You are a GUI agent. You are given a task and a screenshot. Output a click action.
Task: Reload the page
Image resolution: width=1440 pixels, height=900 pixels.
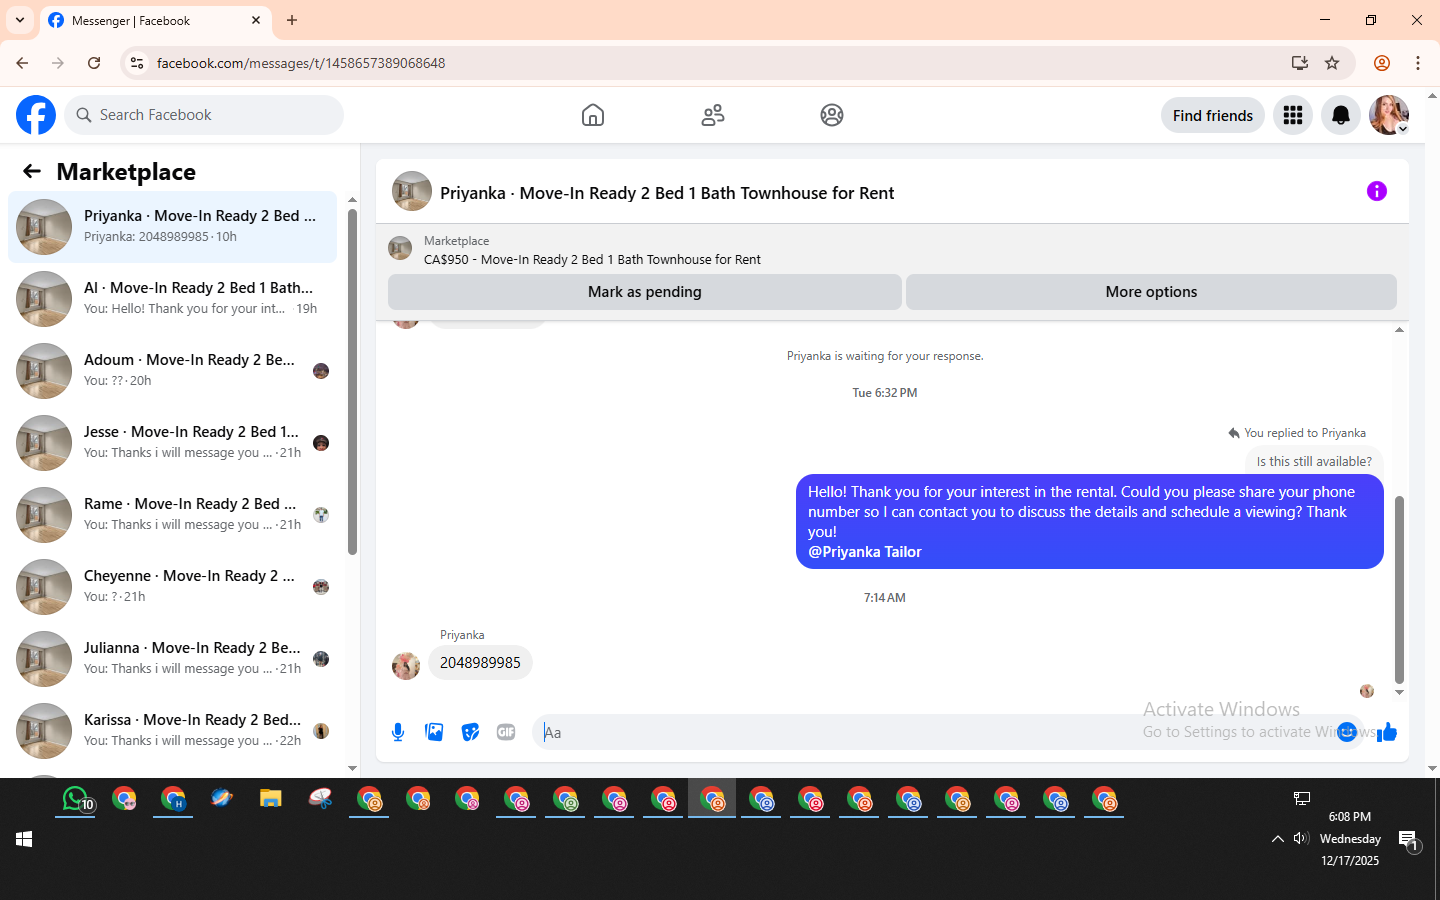94,63
